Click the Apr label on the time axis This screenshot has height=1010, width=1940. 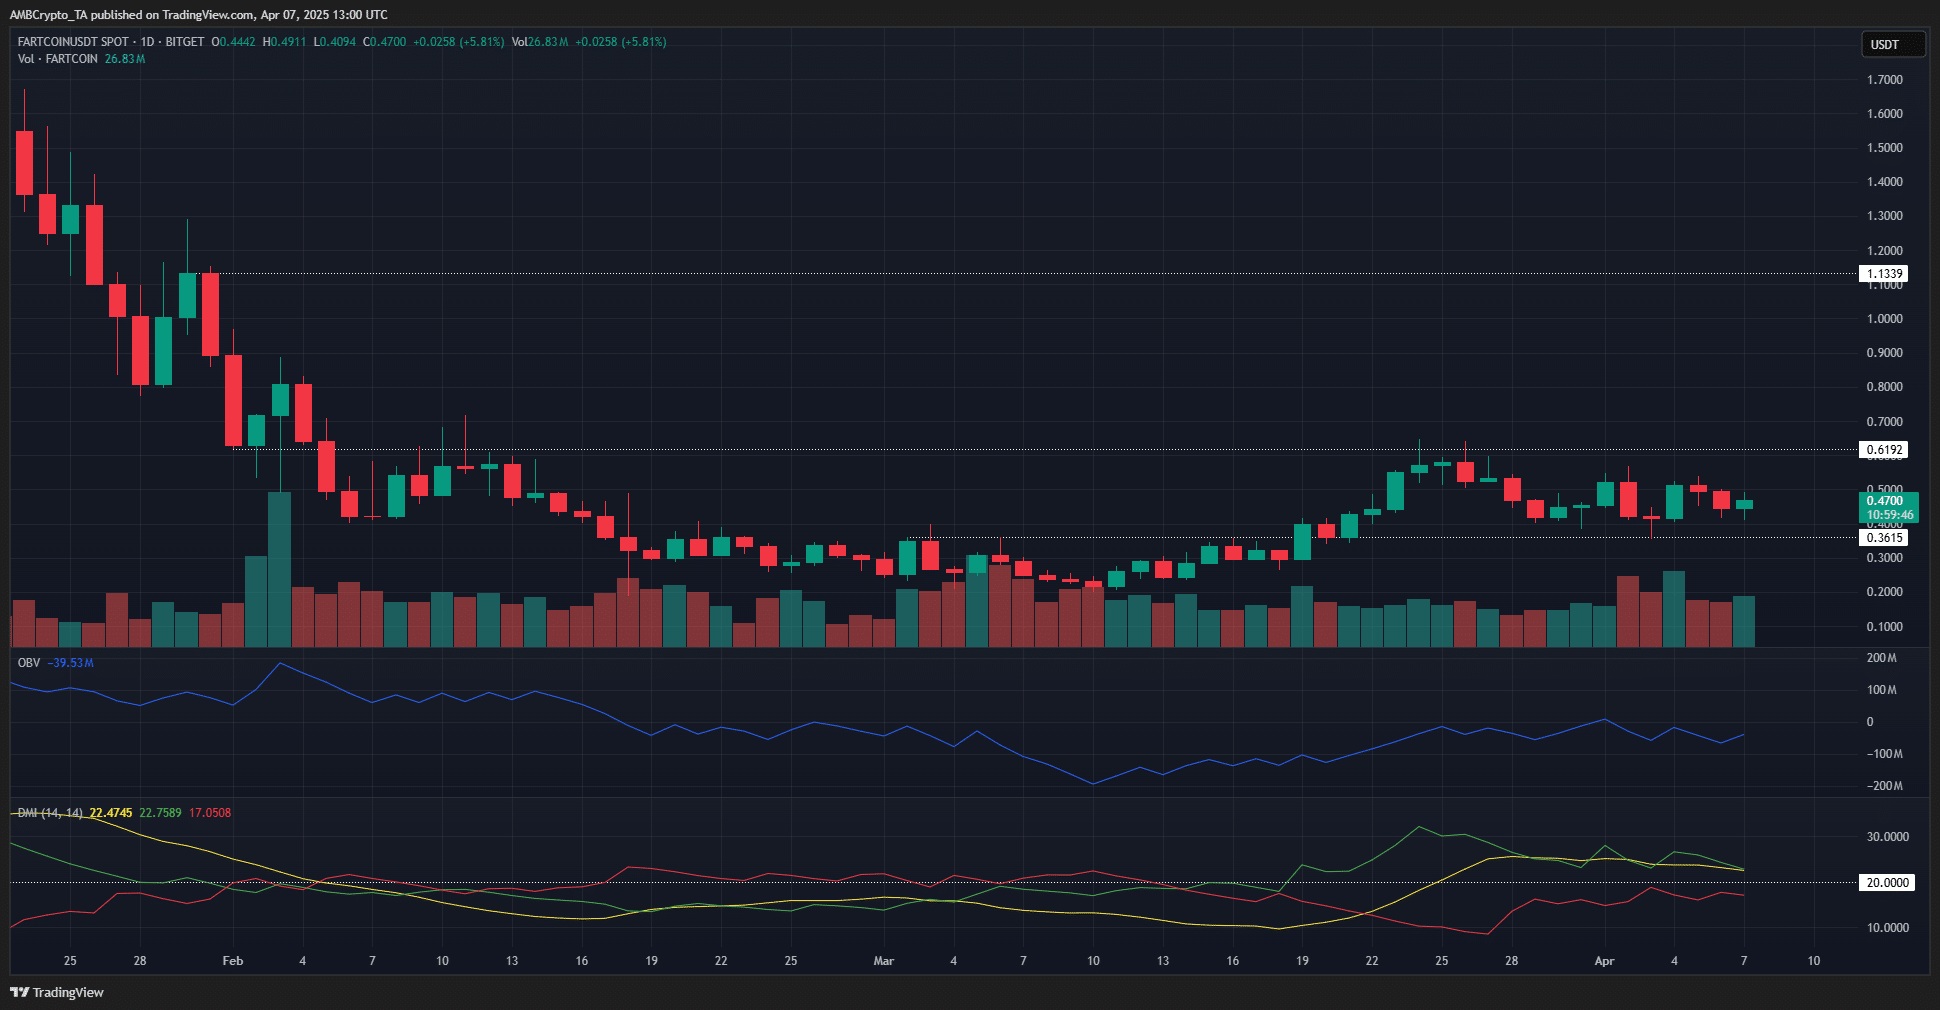pos(1604,961)
